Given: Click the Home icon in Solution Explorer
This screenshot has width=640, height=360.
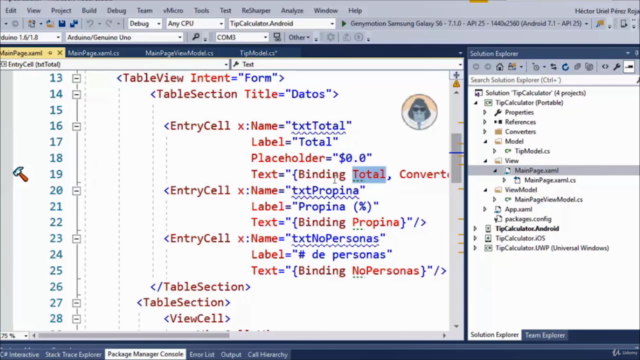Looking at the screenshot, I should [500, 67].
